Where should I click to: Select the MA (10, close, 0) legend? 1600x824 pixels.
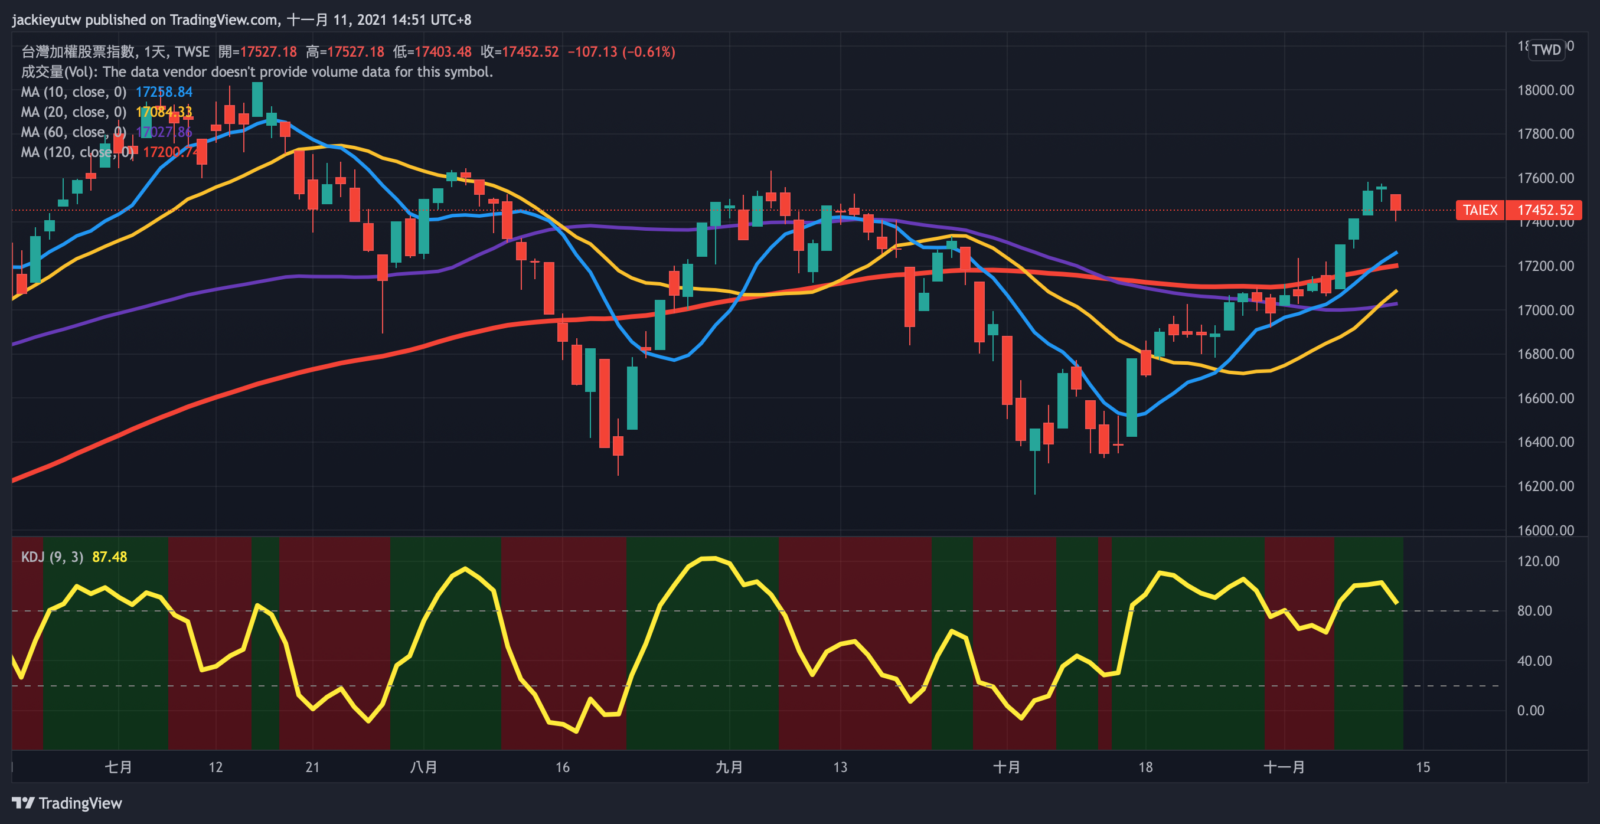pyautogui.click(x=73, y=92)
